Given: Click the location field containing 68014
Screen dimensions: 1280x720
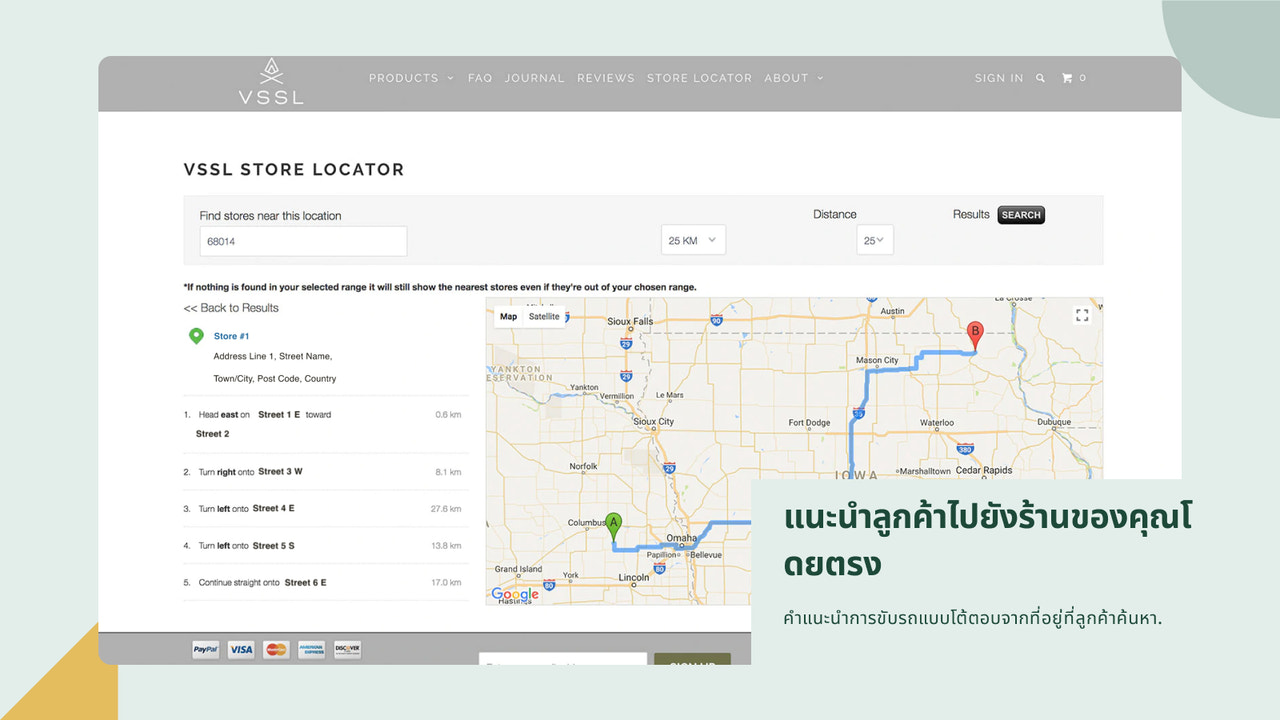Looking at the screenshot, I should [x=303, y=241].
